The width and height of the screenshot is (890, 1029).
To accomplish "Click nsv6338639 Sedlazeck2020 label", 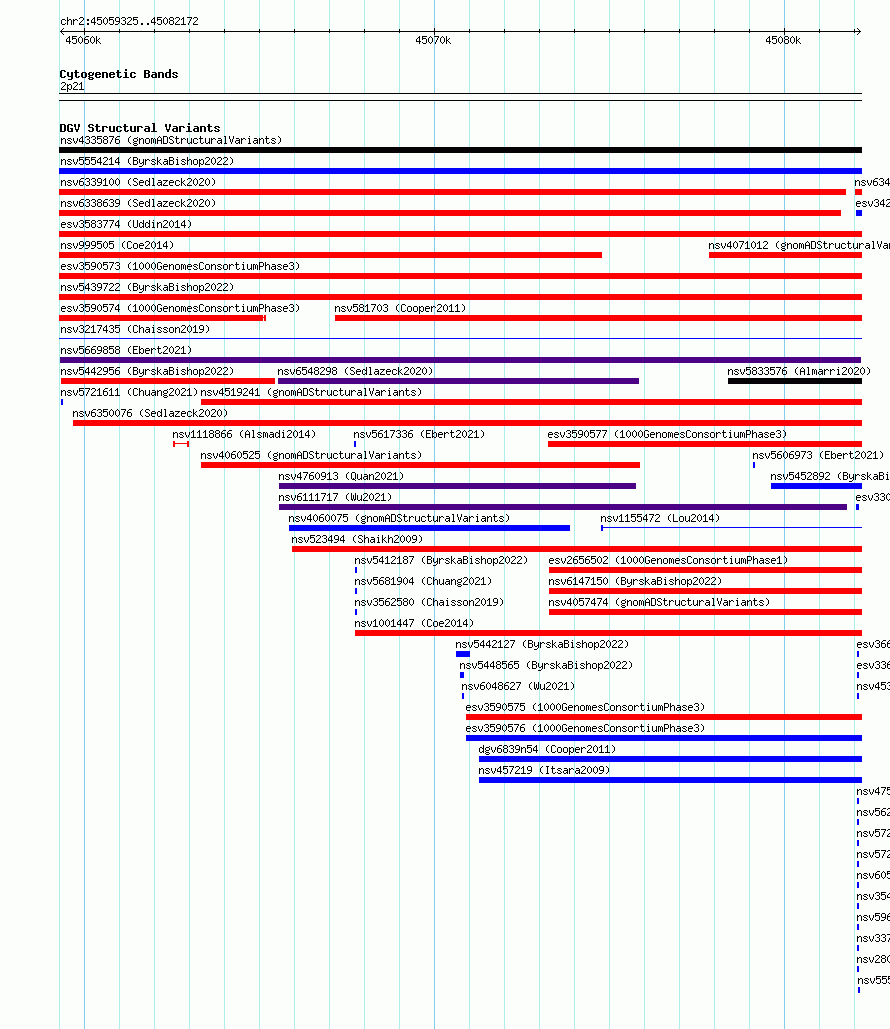I will tap(138, 203).
